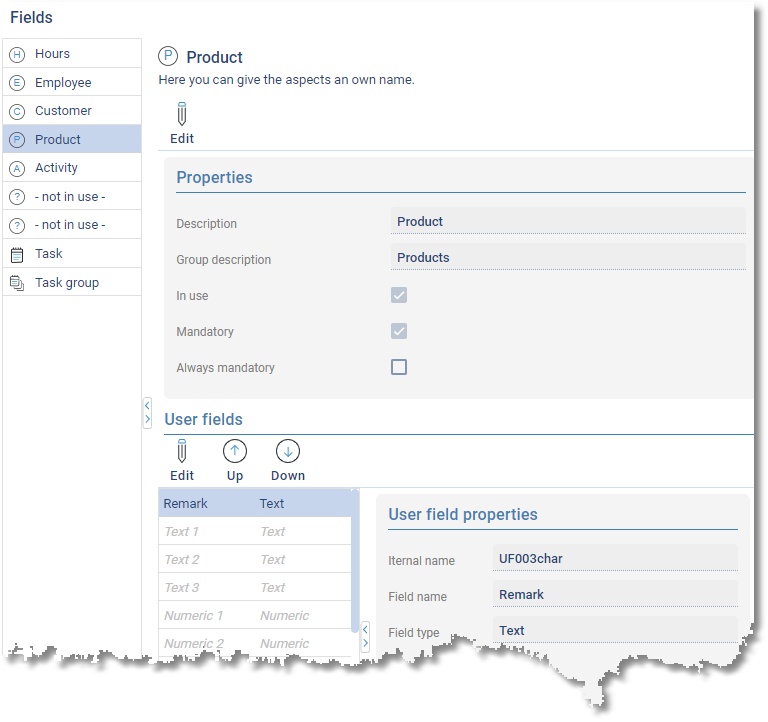The height and width of the screenshot is (722, 768).
Task: Toggle the In use checkbox
Action: 399,295
